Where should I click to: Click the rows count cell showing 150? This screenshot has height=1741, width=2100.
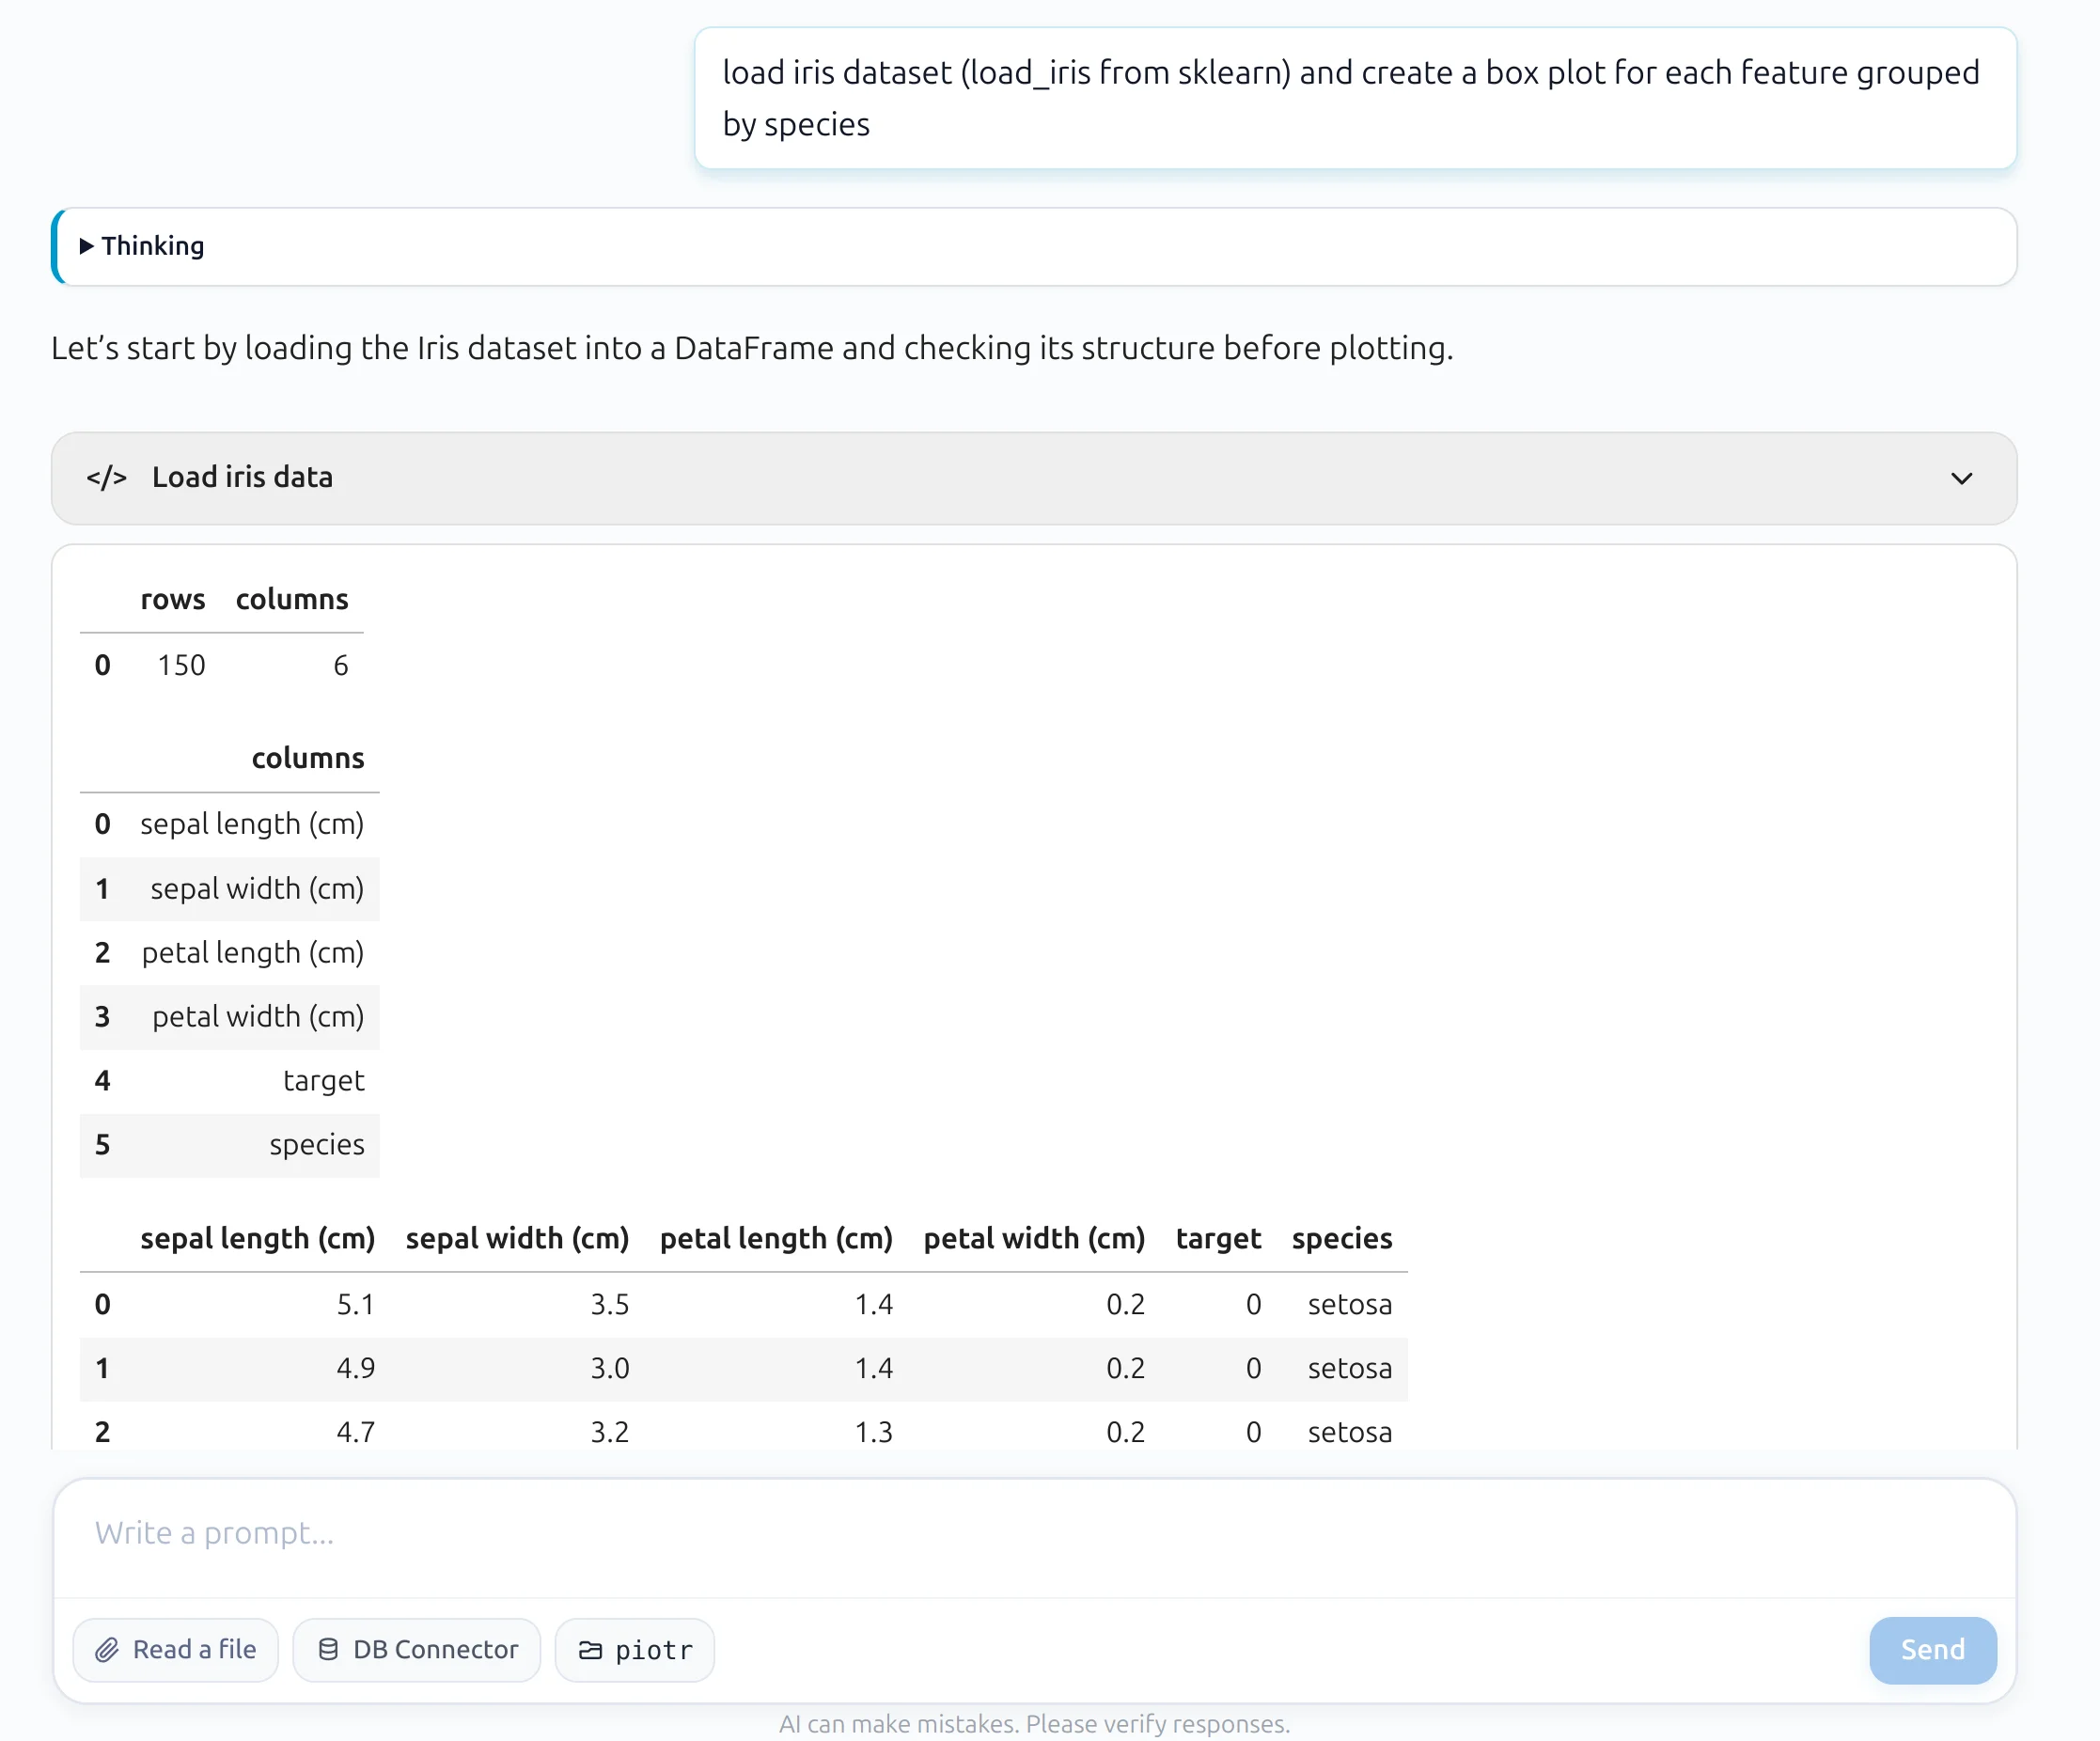pyautogui.click(x=181, y=665)
